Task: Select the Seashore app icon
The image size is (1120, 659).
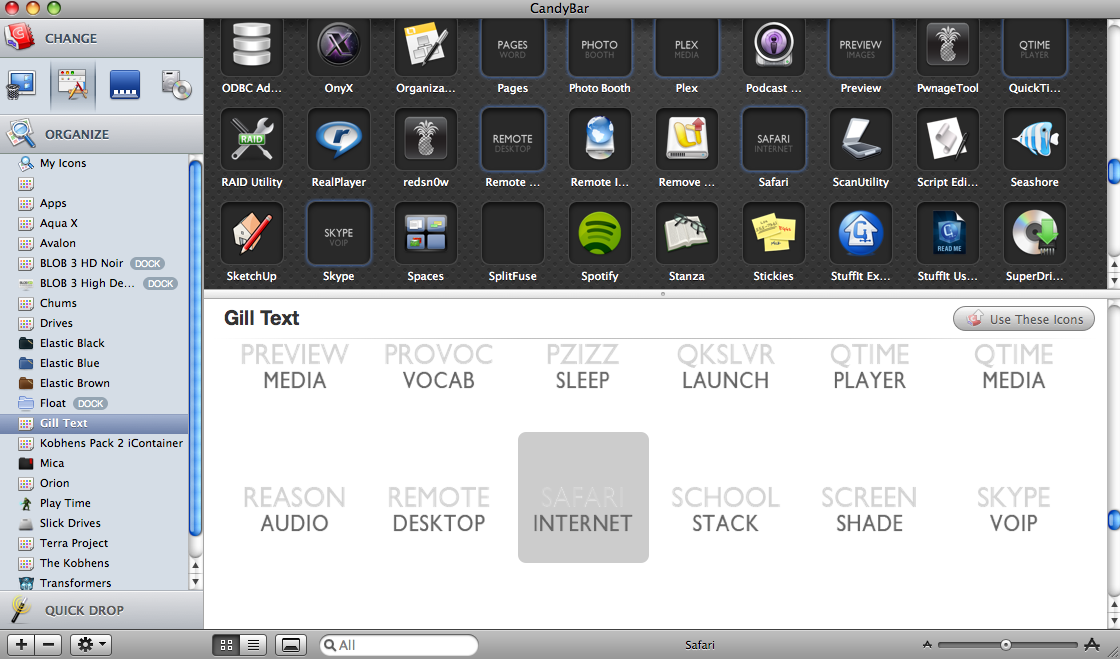Action: [x=1034, y=139]
